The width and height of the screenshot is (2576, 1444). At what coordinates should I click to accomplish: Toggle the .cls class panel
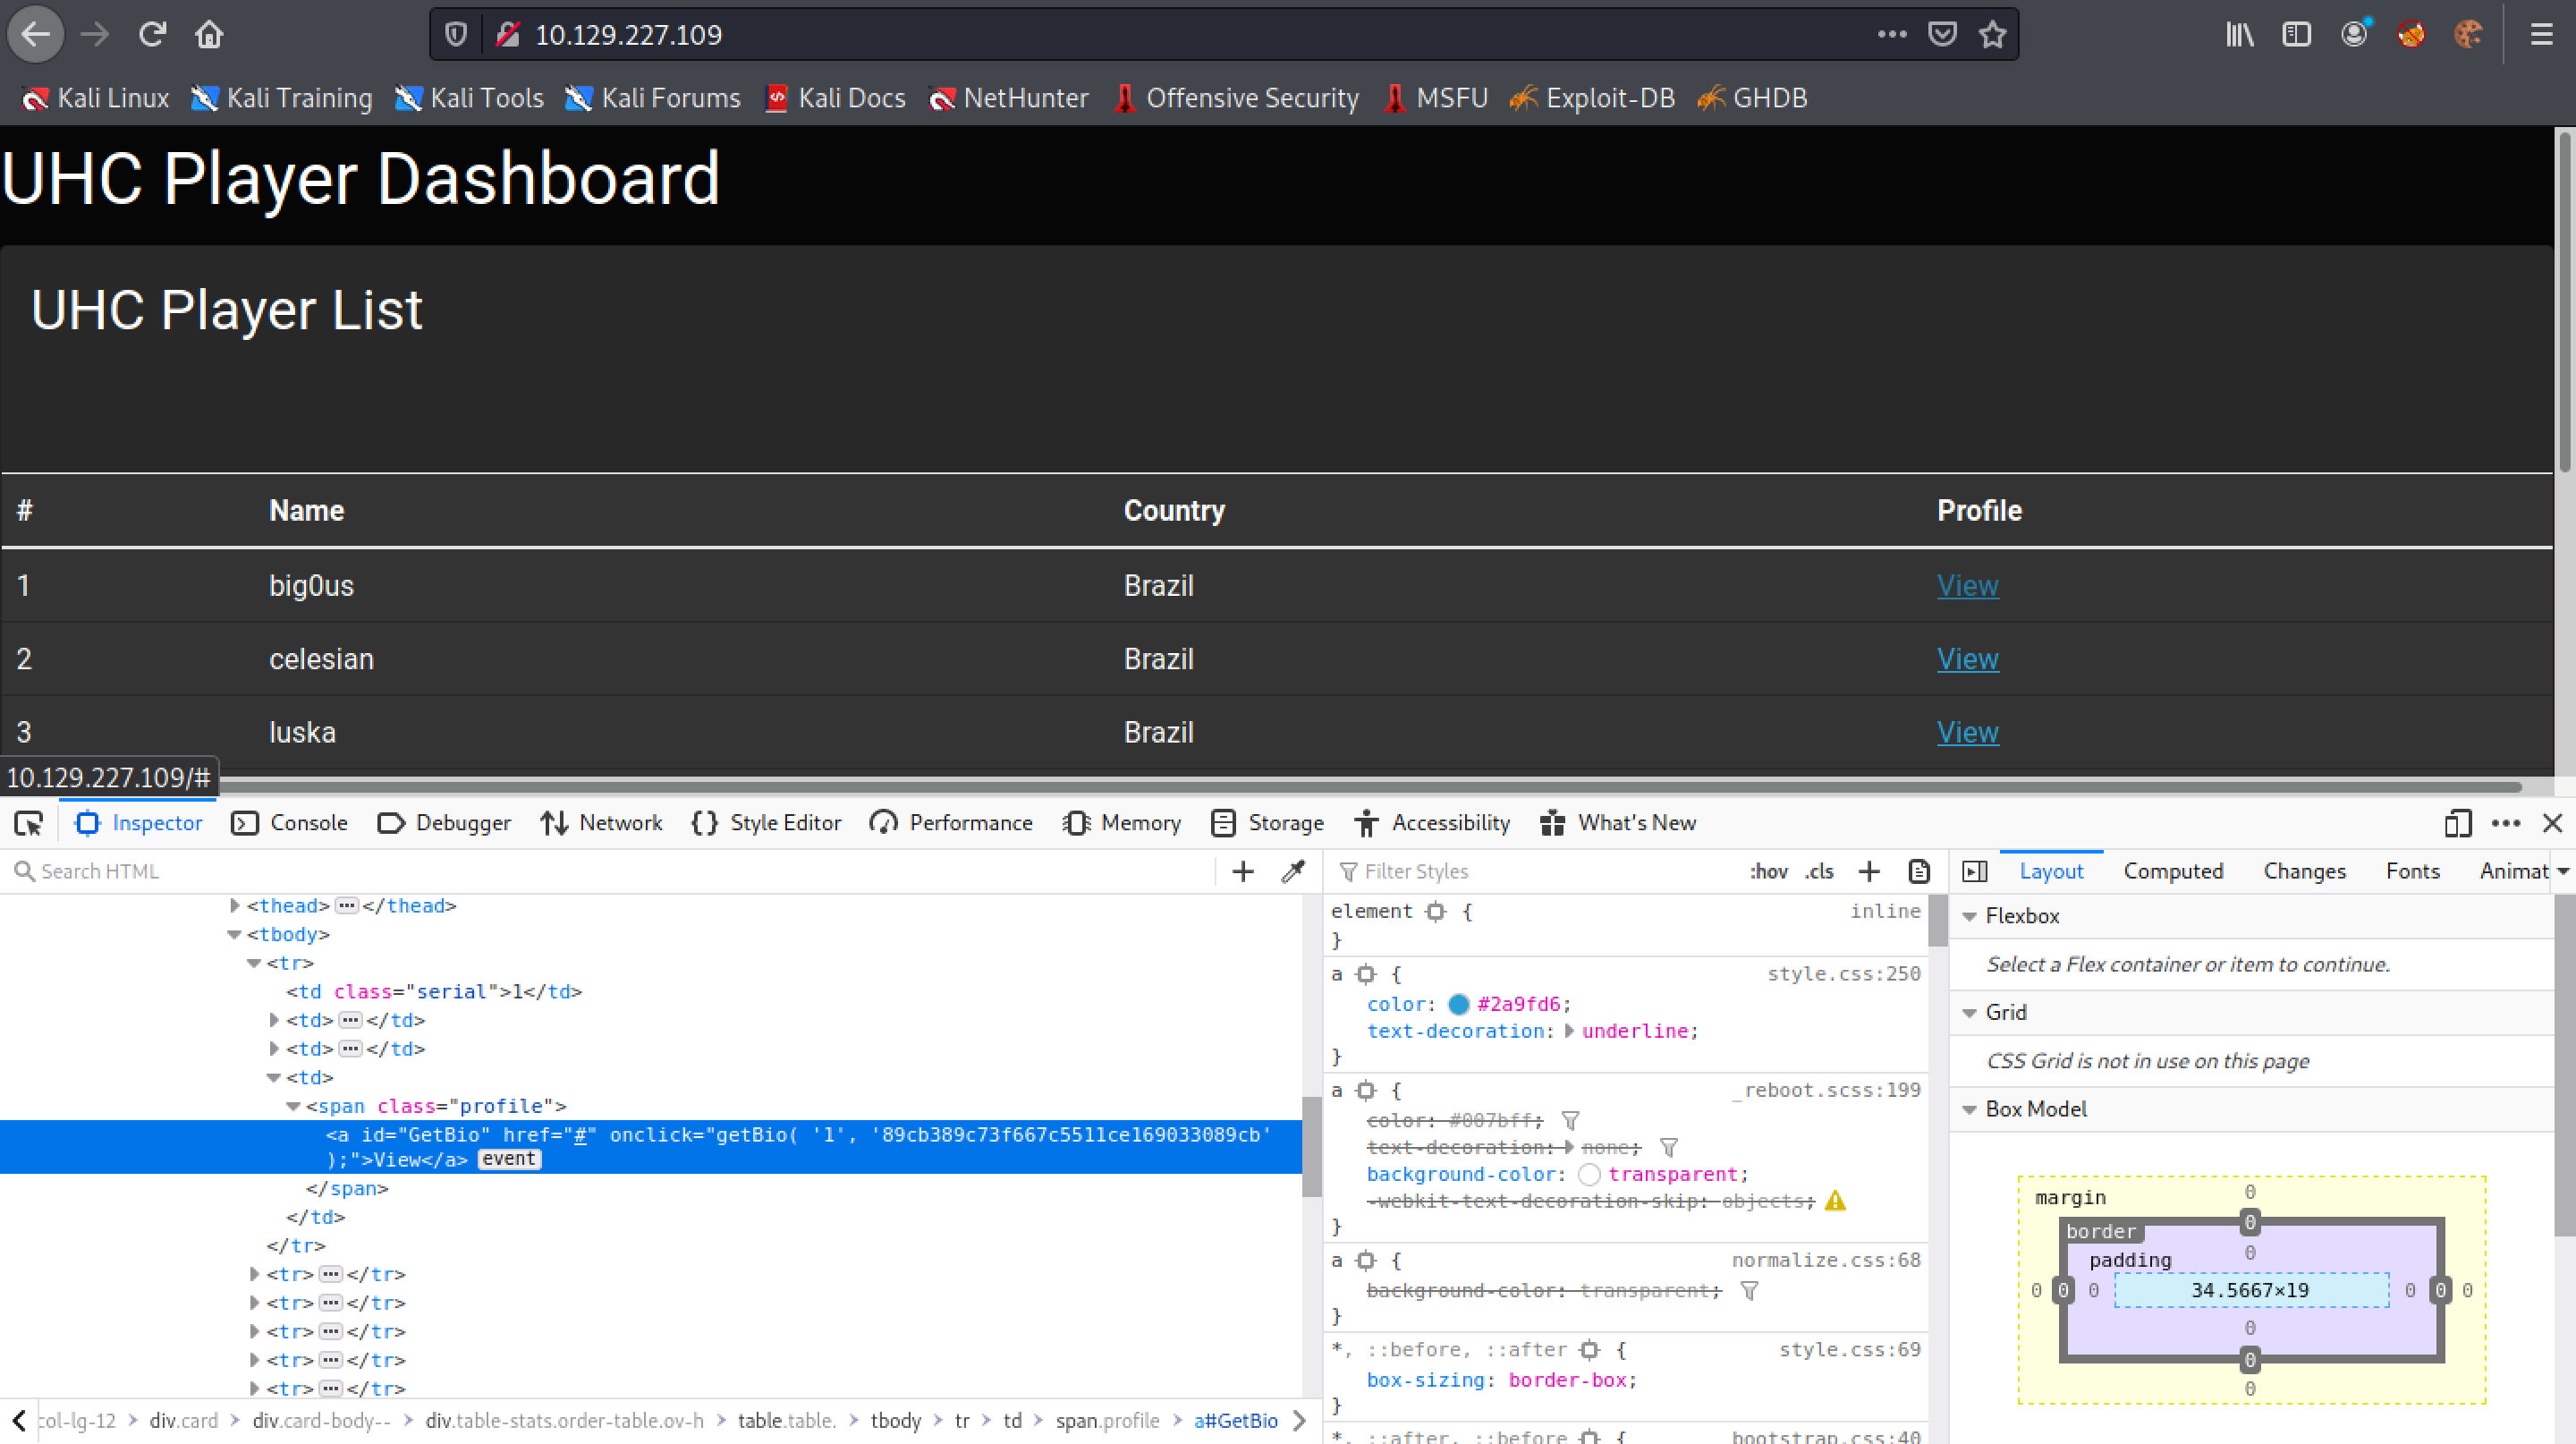(1820, 872)
